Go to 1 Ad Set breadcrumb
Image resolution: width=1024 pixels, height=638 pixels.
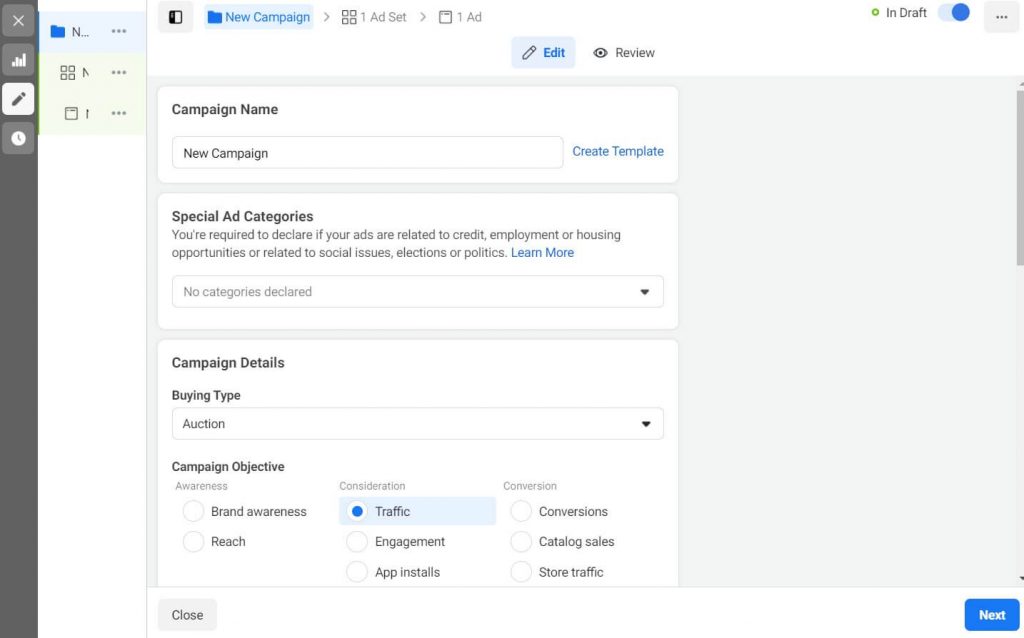pyautogui.click(x=374, y=17)
